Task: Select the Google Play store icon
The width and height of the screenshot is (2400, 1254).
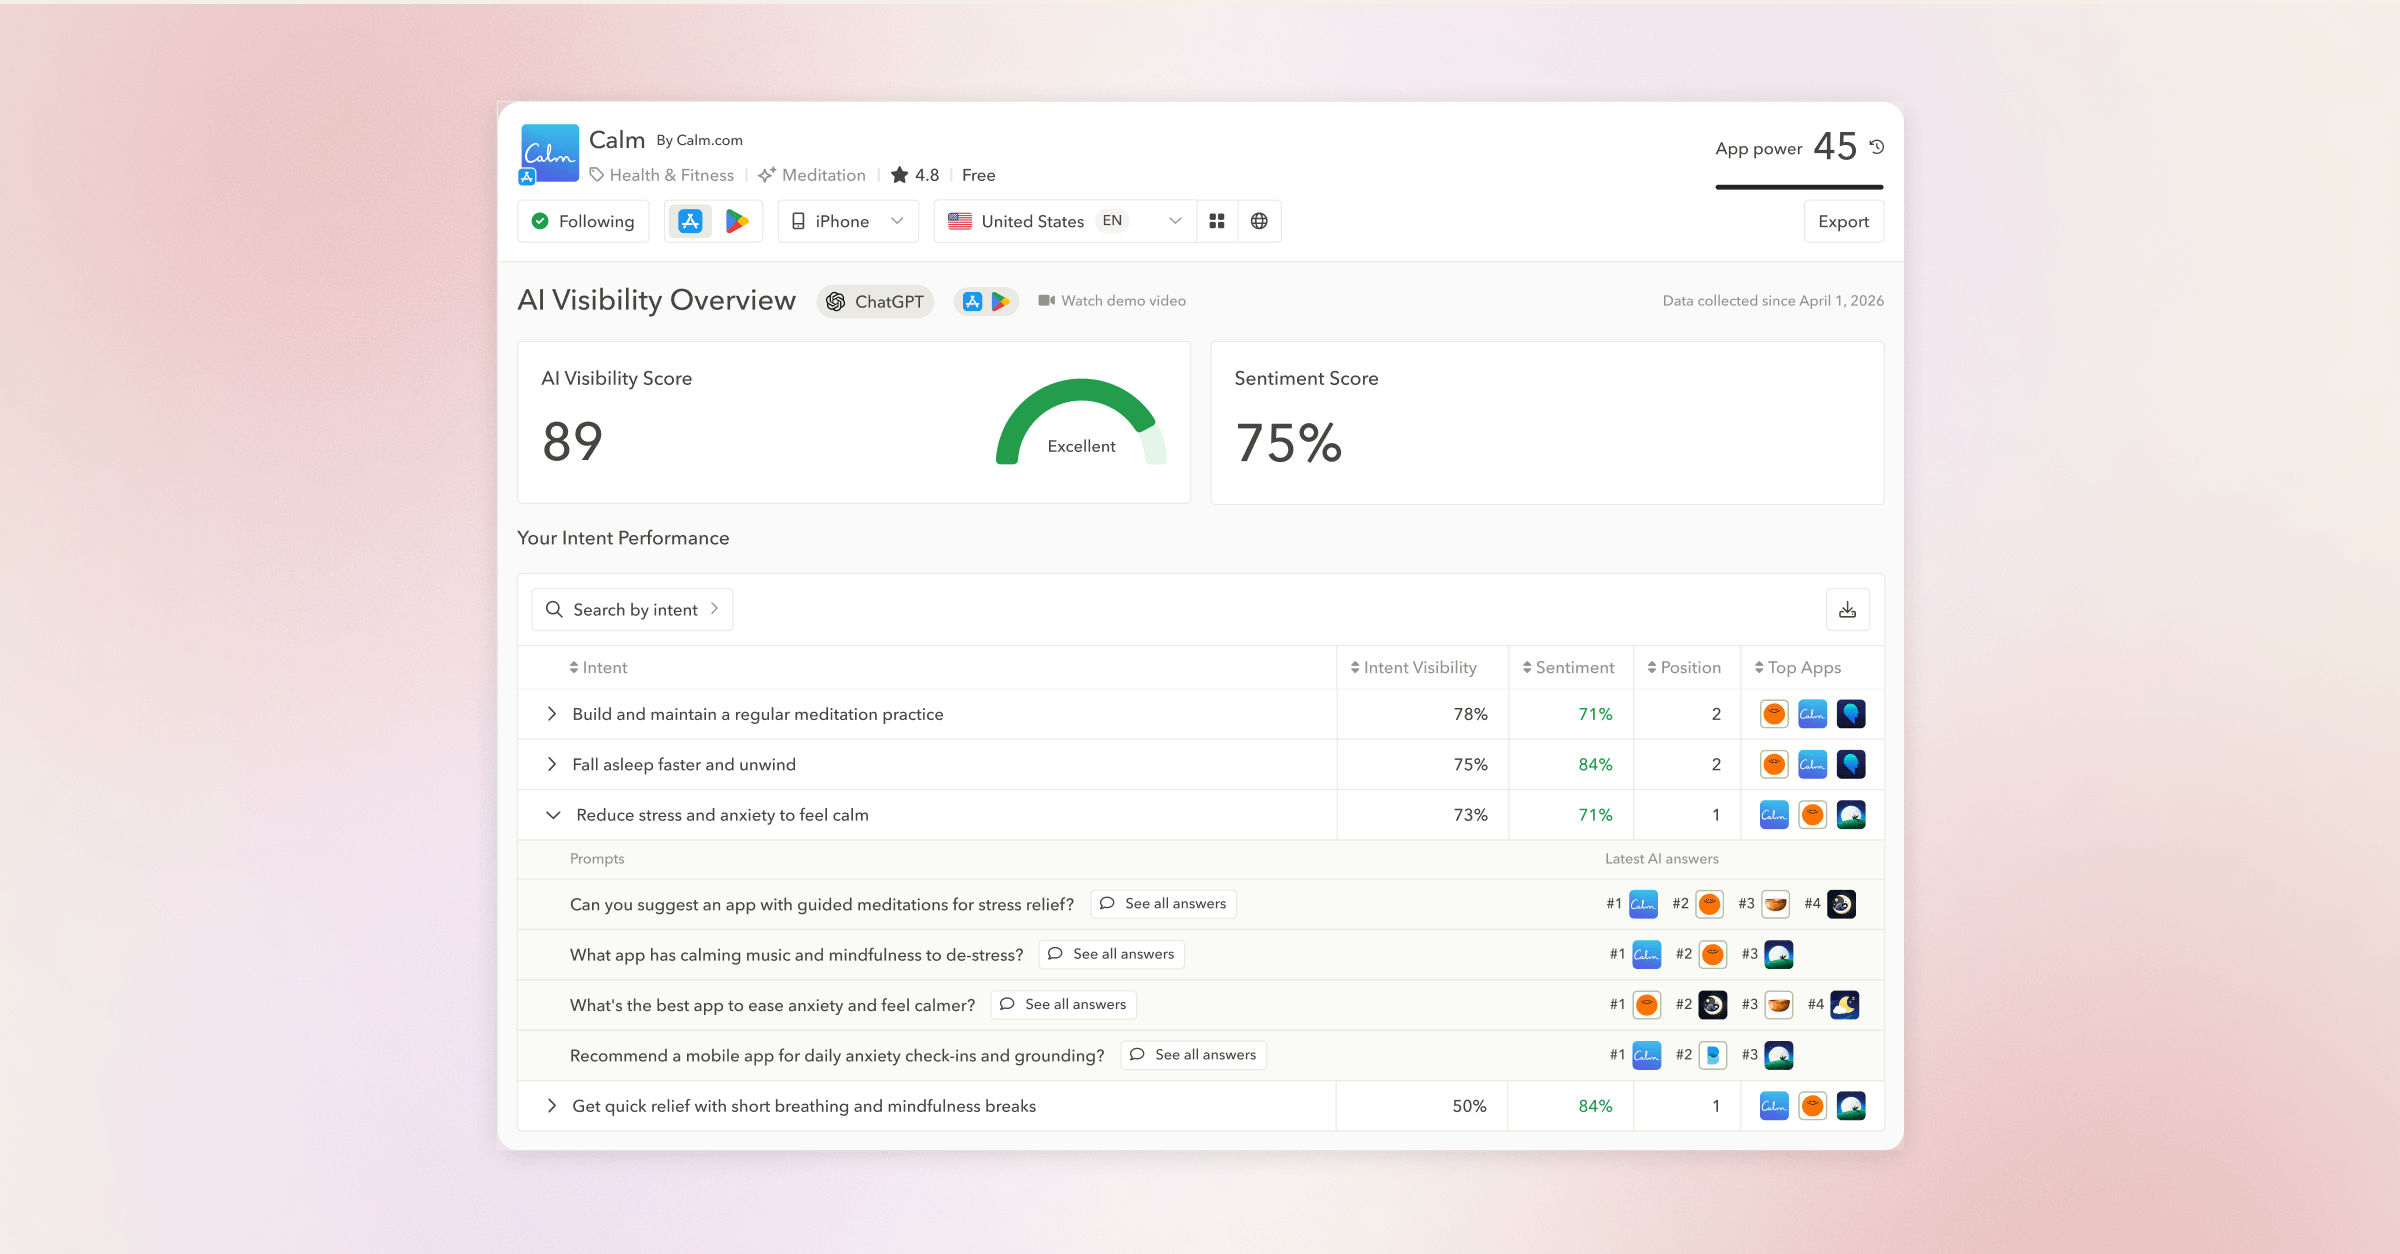Action: click(737, 221)
